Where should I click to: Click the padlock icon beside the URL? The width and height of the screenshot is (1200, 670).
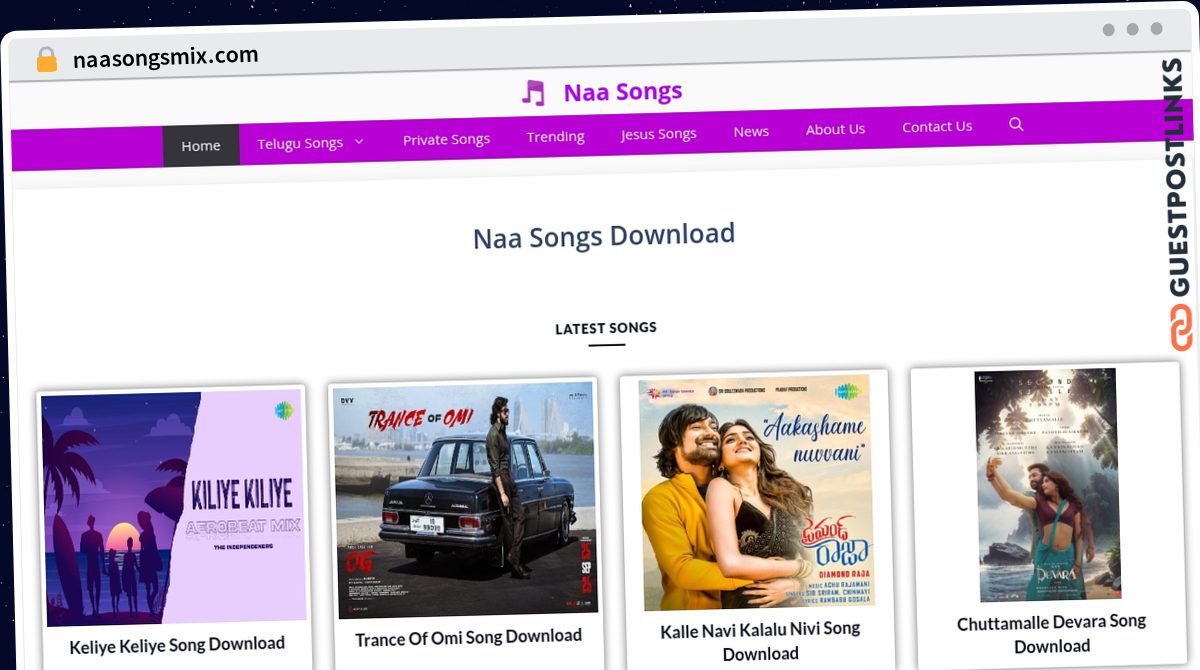(x=46, y=60)
